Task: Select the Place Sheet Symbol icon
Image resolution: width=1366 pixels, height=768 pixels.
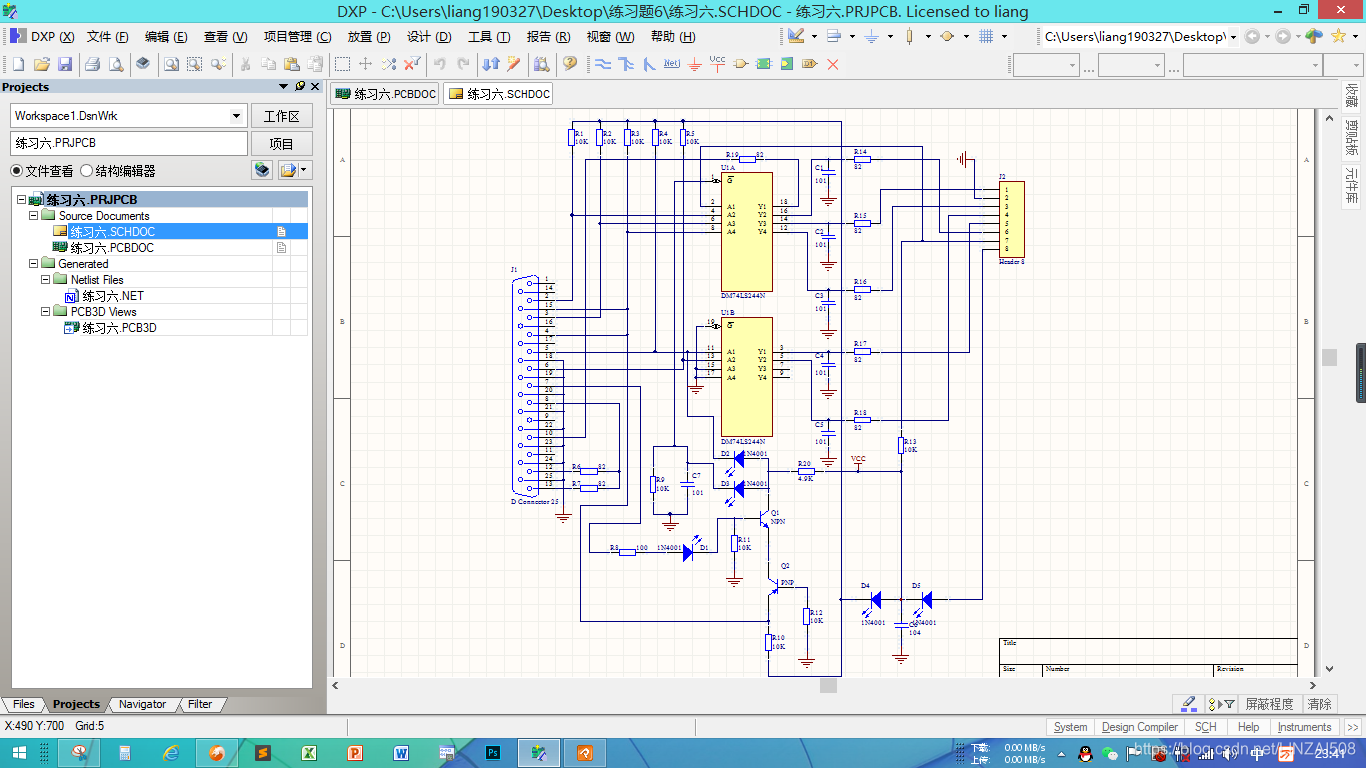Action: pyautogui.click(x=764, y=64)
